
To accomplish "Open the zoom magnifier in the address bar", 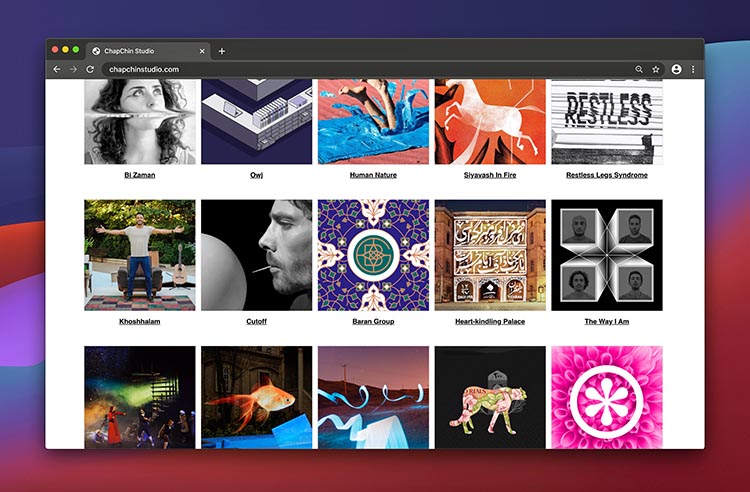I will [x=639, y=69].
